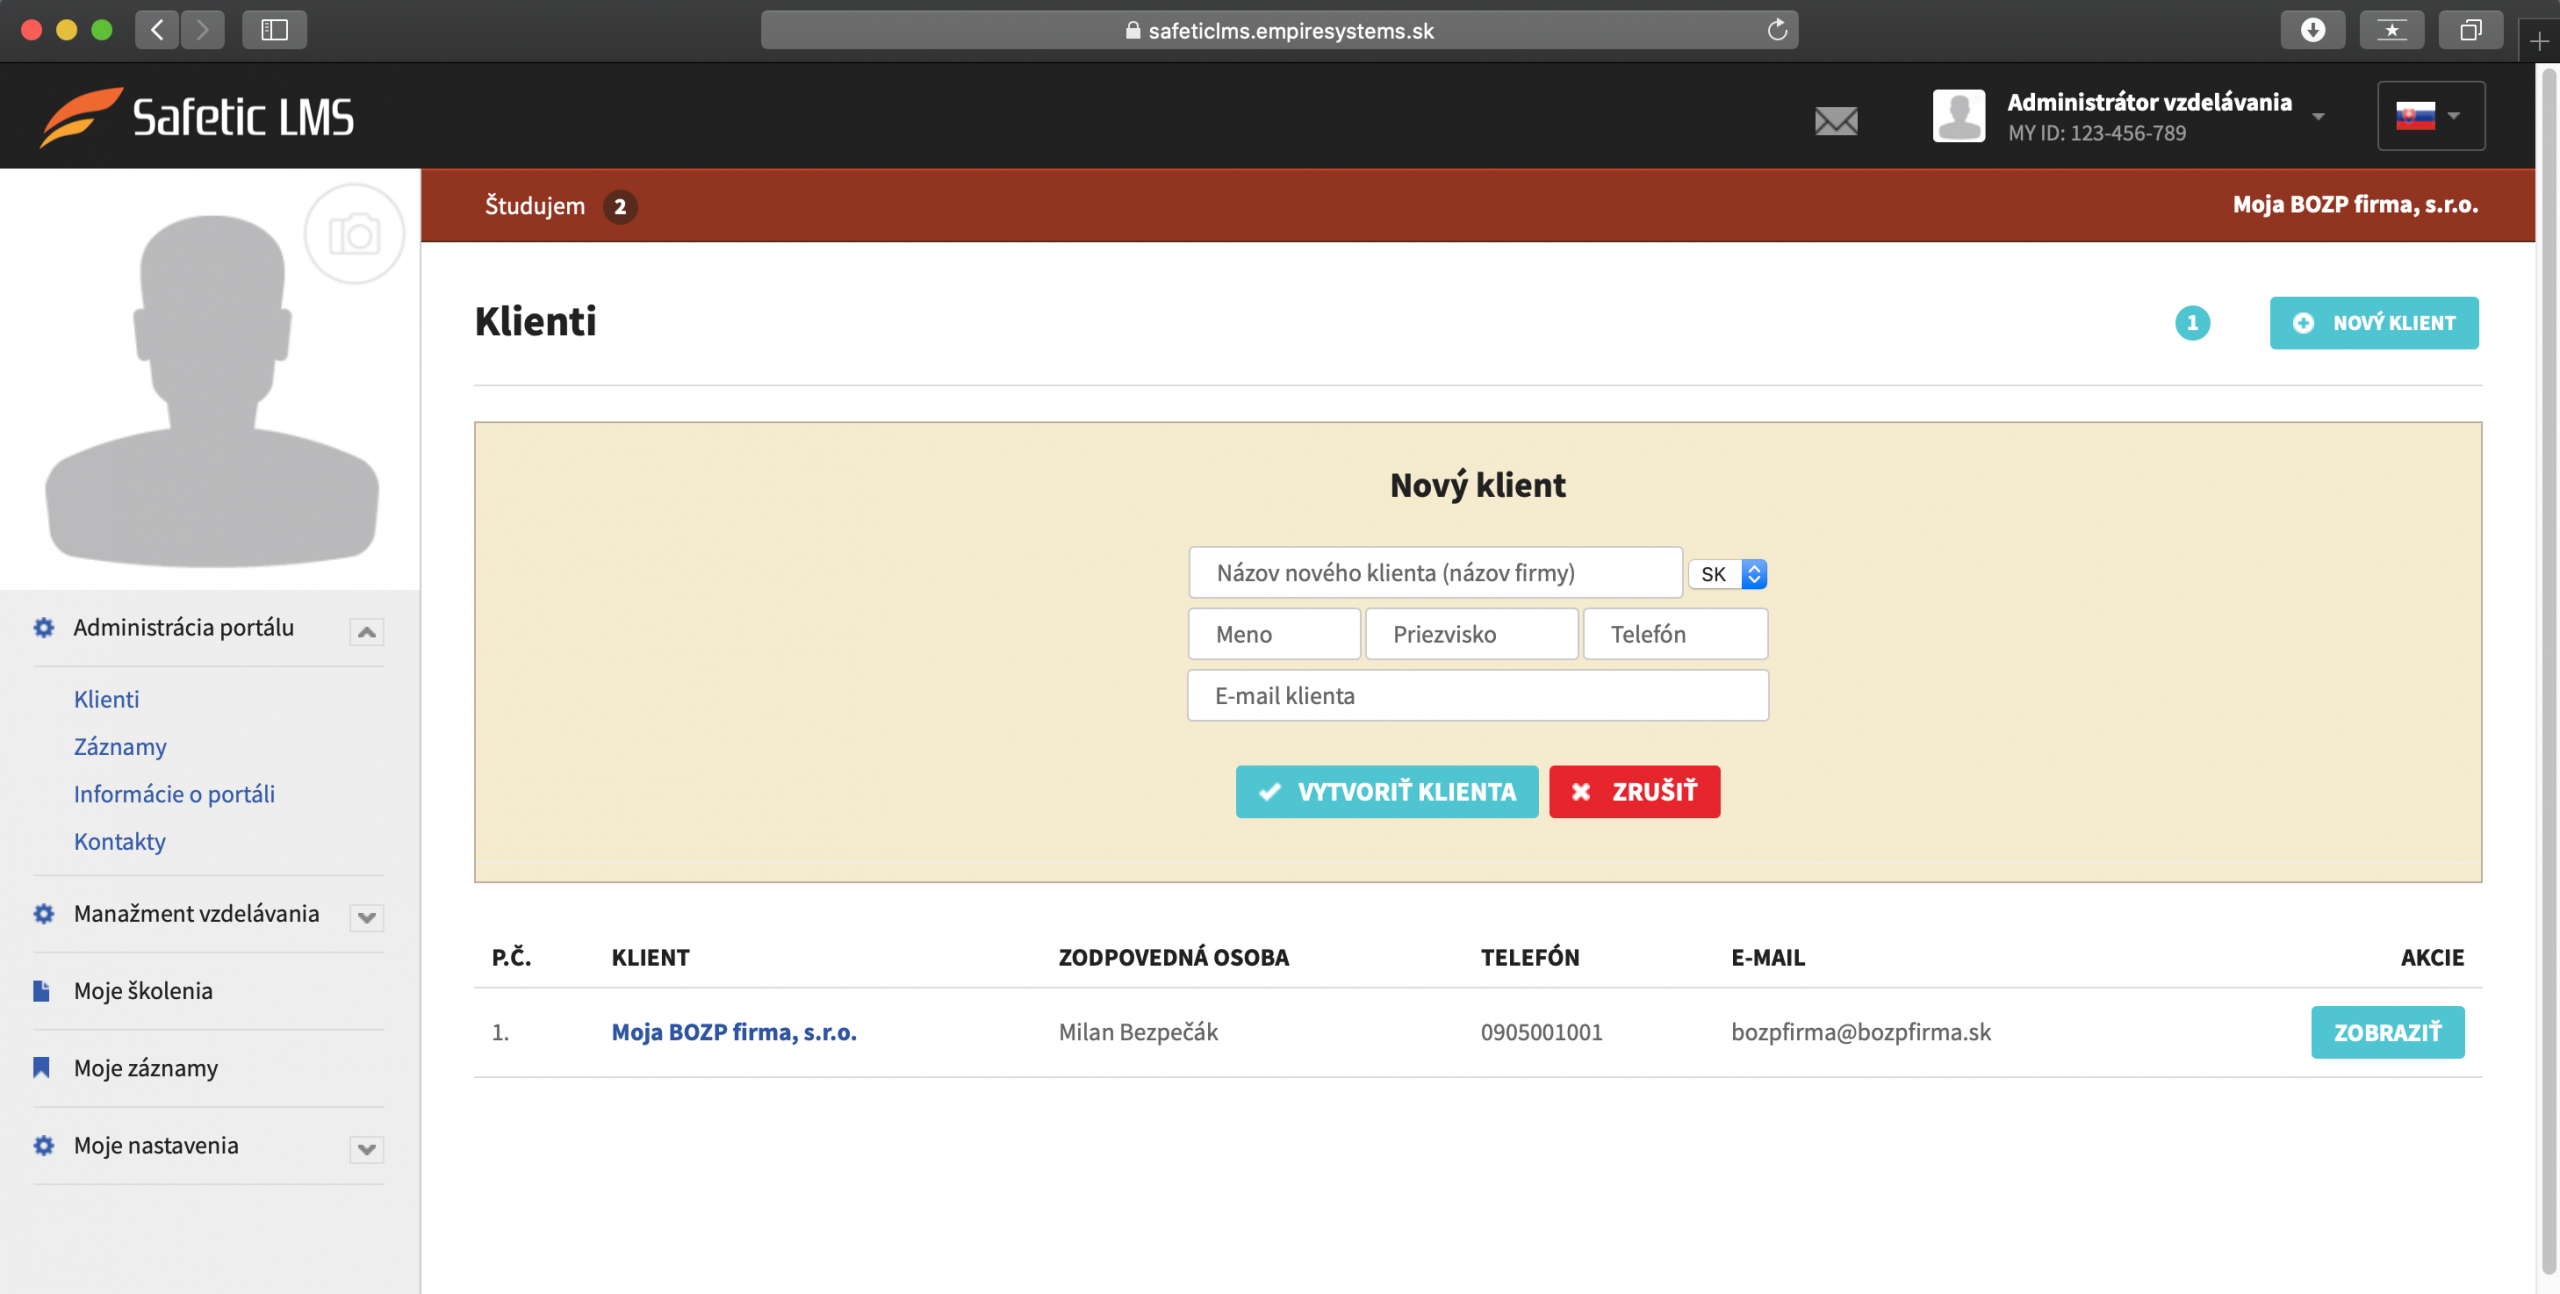The height and width of the screenshot is (1294, 2560).
Task: Click the camera upload photo icon
Action: [354, 234]
